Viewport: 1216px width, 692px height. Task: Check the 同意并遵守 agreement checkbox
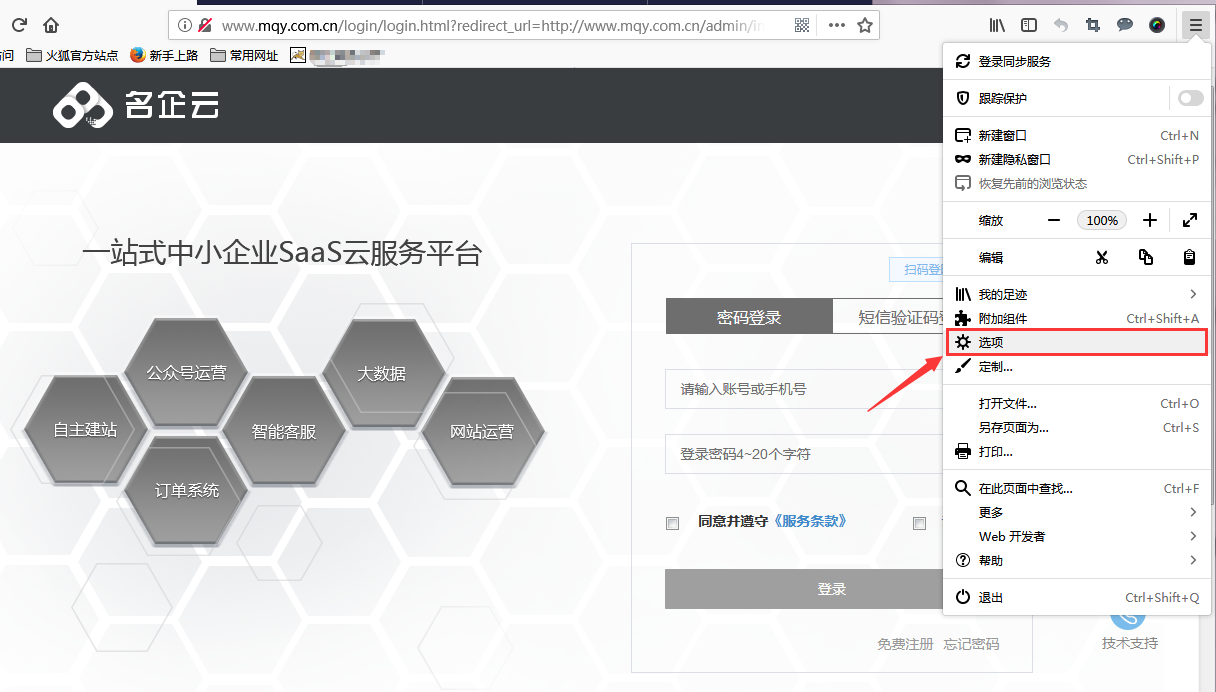pos(673,523)
